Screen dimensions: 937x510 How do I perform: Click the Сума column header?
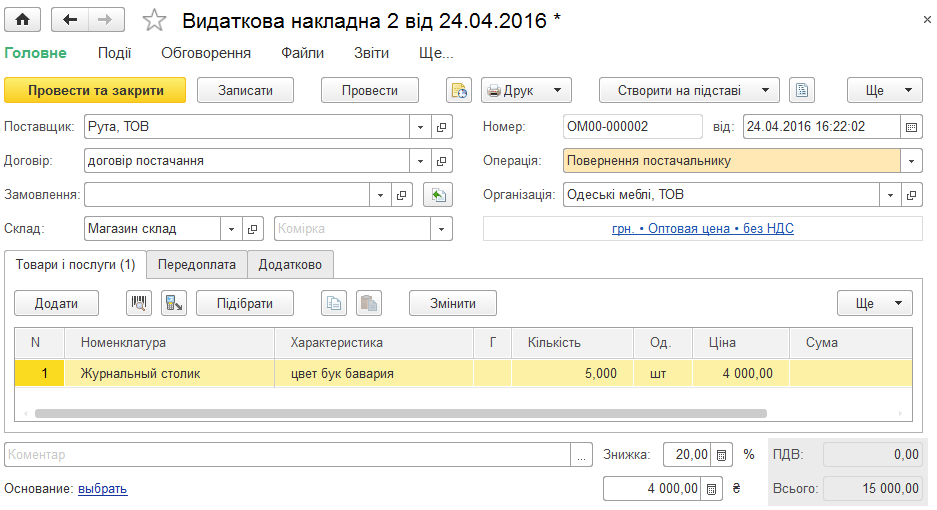click(850, 343)
